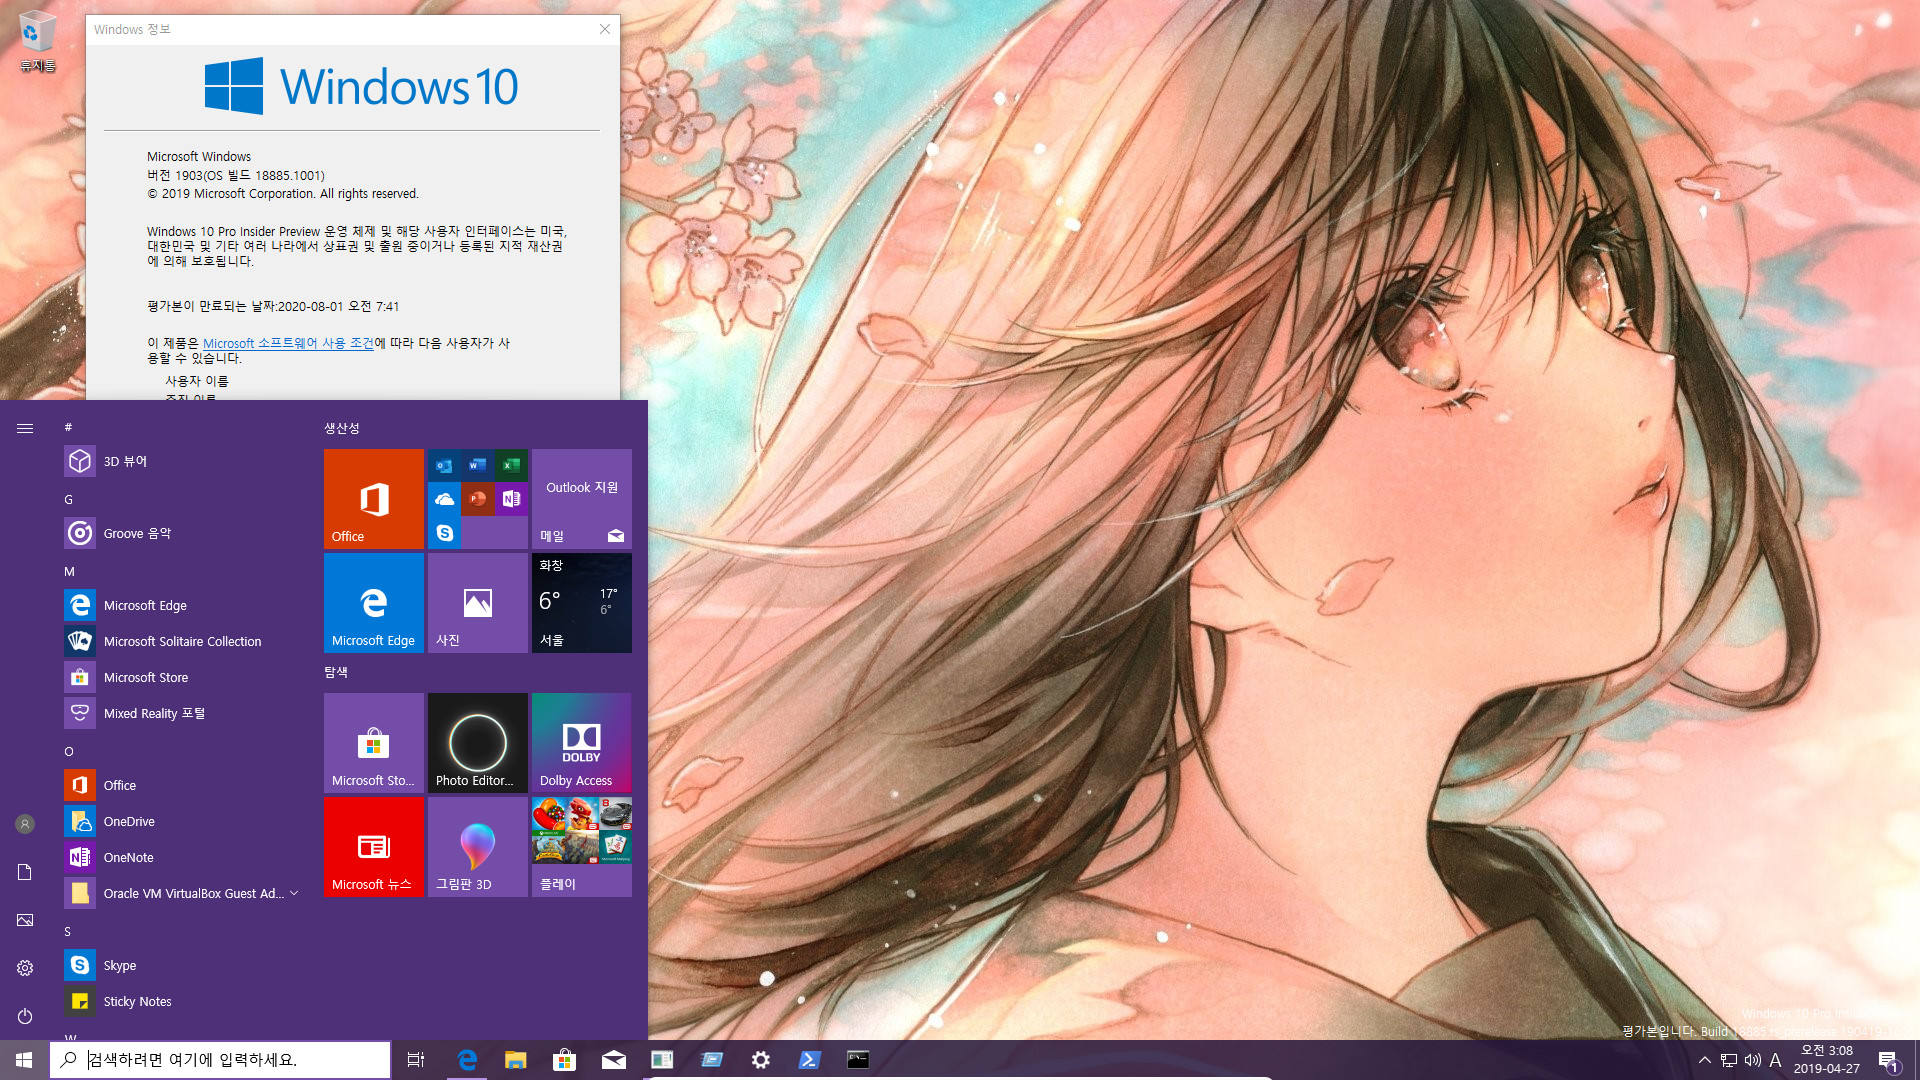Open the 그림판 3D tile
This screenshot has width=1920, height=1080.
coord(478,847)
